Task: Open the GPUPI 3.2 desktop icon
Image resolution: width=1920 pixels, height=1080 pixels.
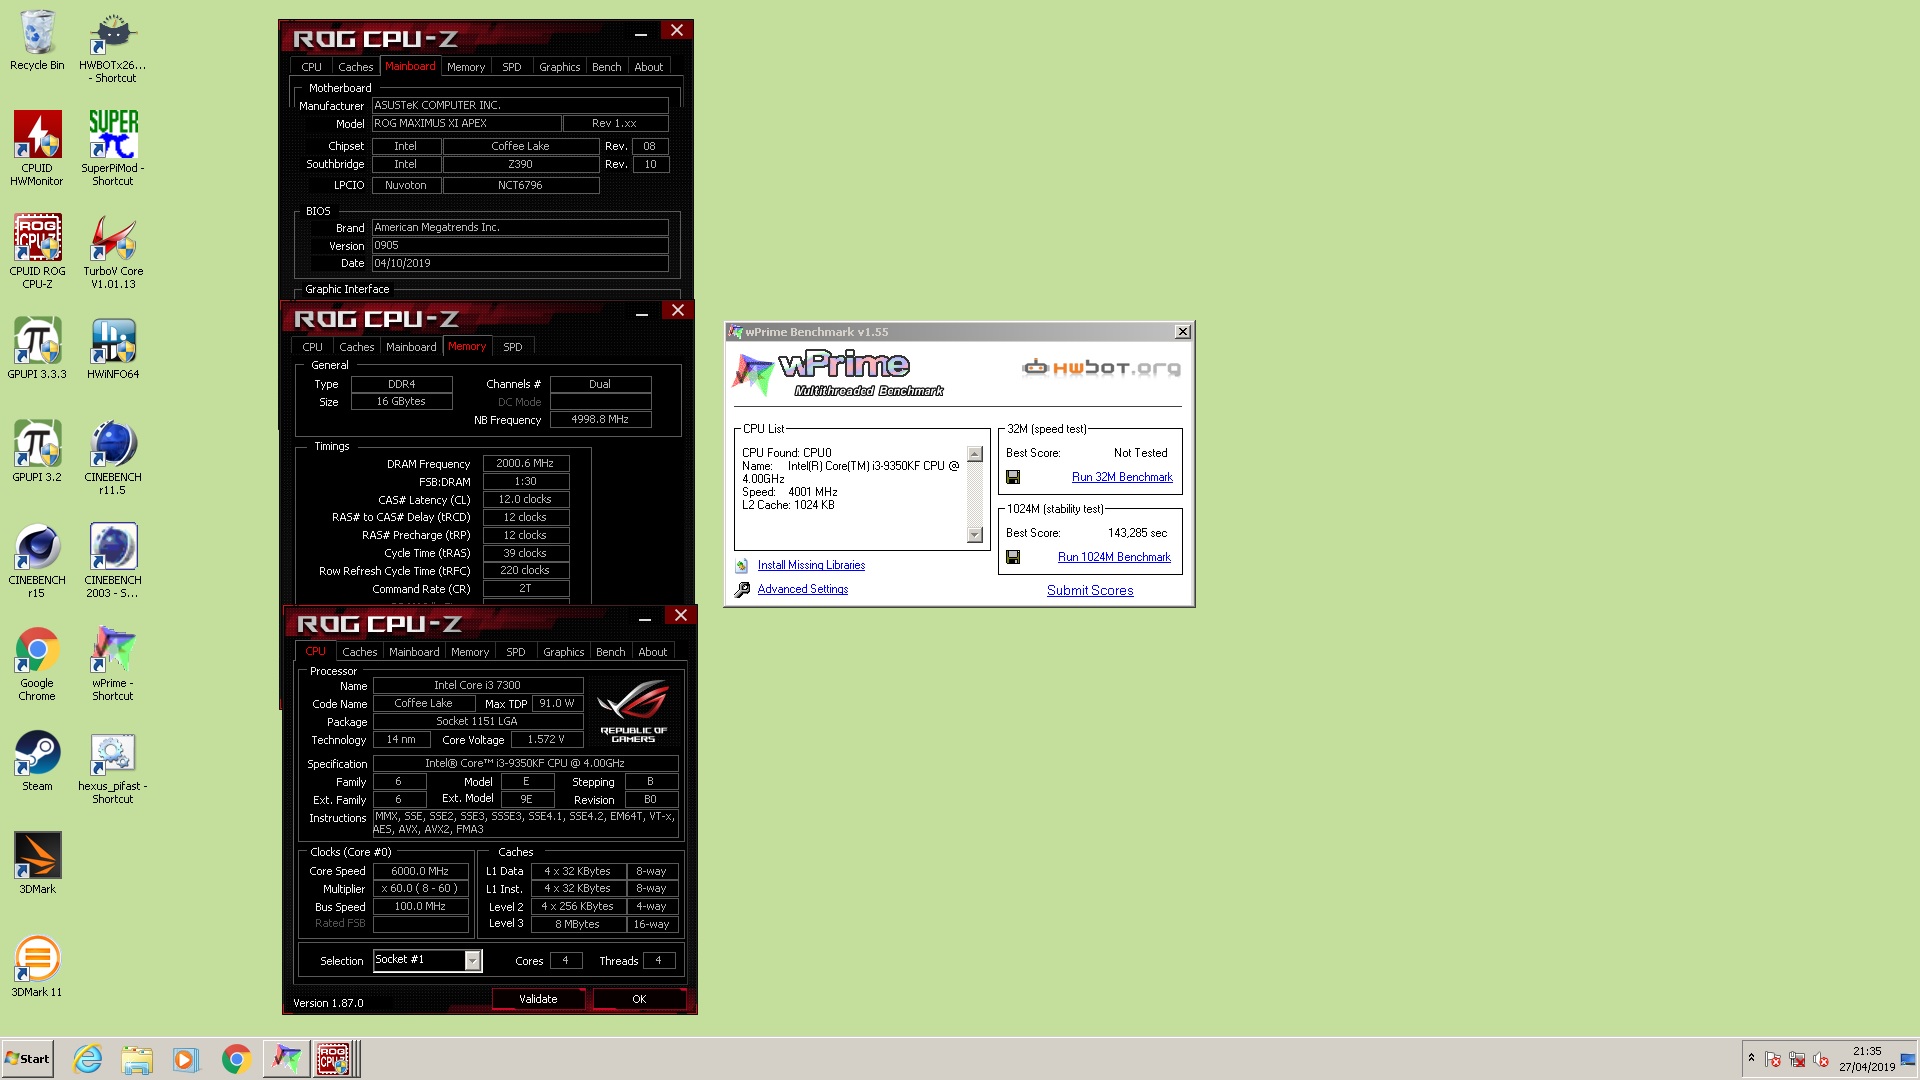Action: pyautogui.click(x=37, y=451)
